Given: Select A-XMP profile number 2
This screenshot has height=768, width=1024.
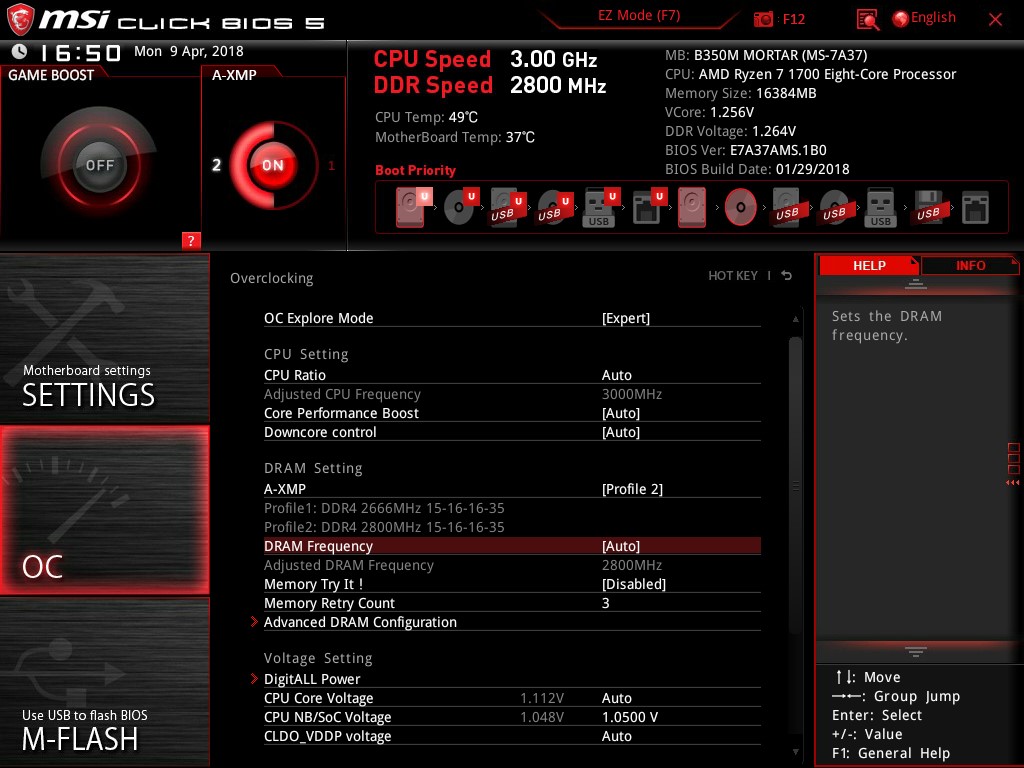Looking at the screenshot, I should coord(216,165).
